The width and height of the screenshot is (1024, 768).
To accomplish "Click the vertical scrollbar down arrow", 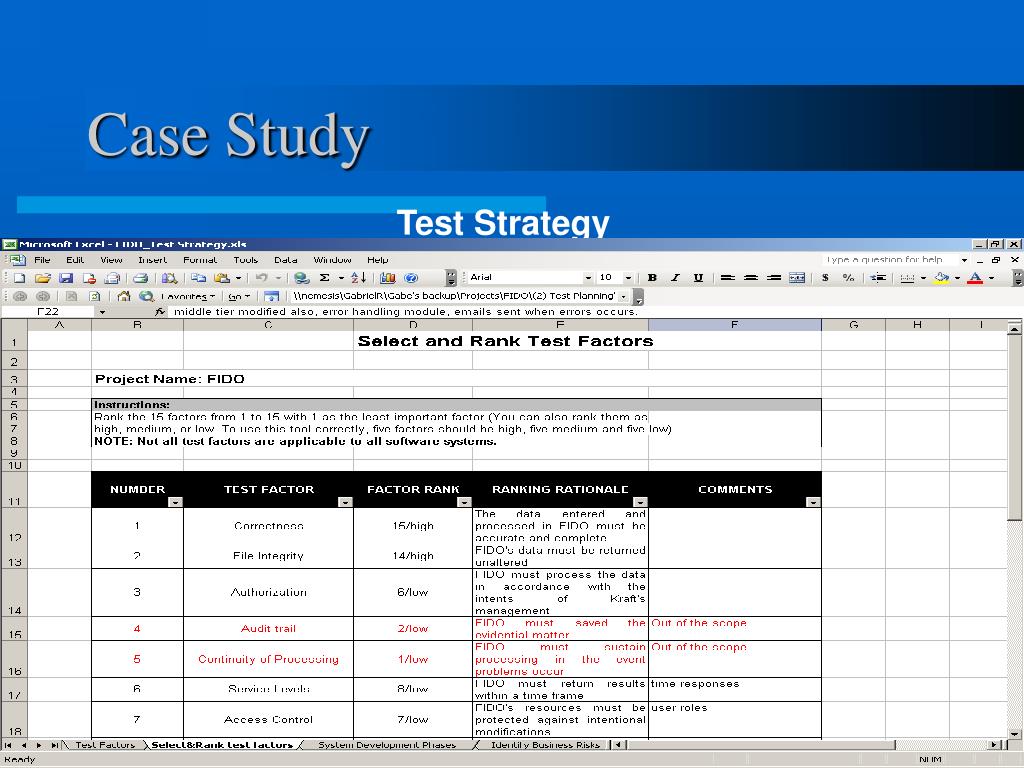I will pyautogui.click(x=1014, y=733).
